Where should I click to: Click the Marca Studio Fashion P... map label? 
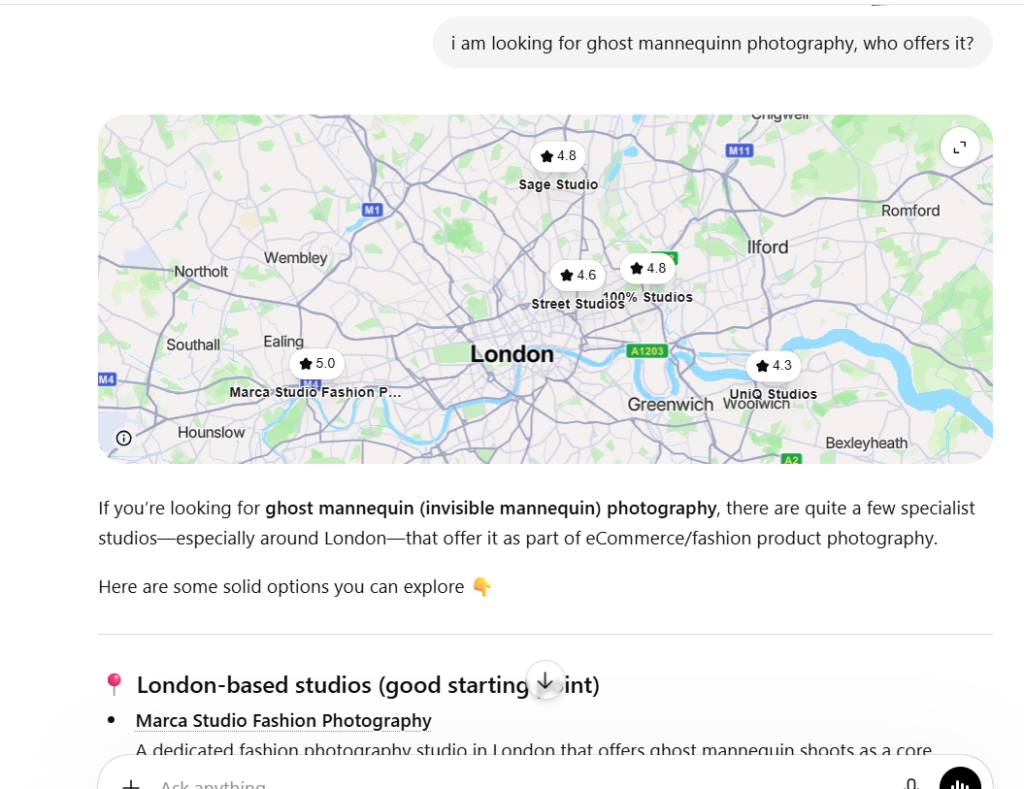click(x=315, y=392)
